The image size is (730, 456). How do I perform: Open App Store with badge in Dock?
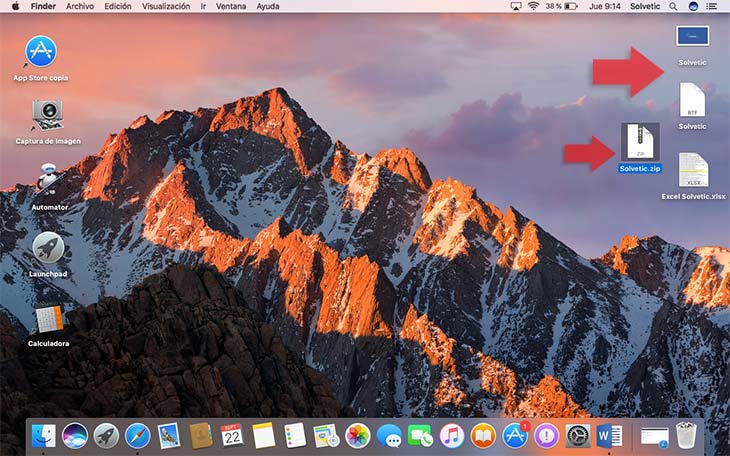515,436
